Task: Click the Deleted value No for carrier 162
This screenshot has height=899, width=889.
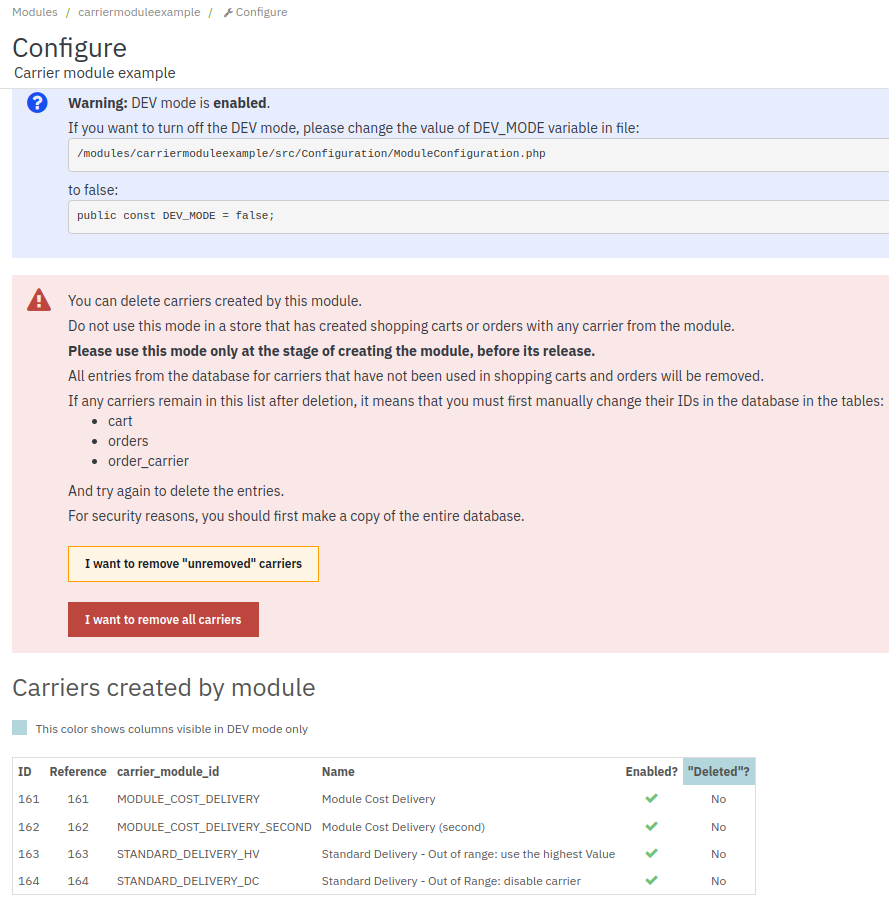Action: [718, 827]
